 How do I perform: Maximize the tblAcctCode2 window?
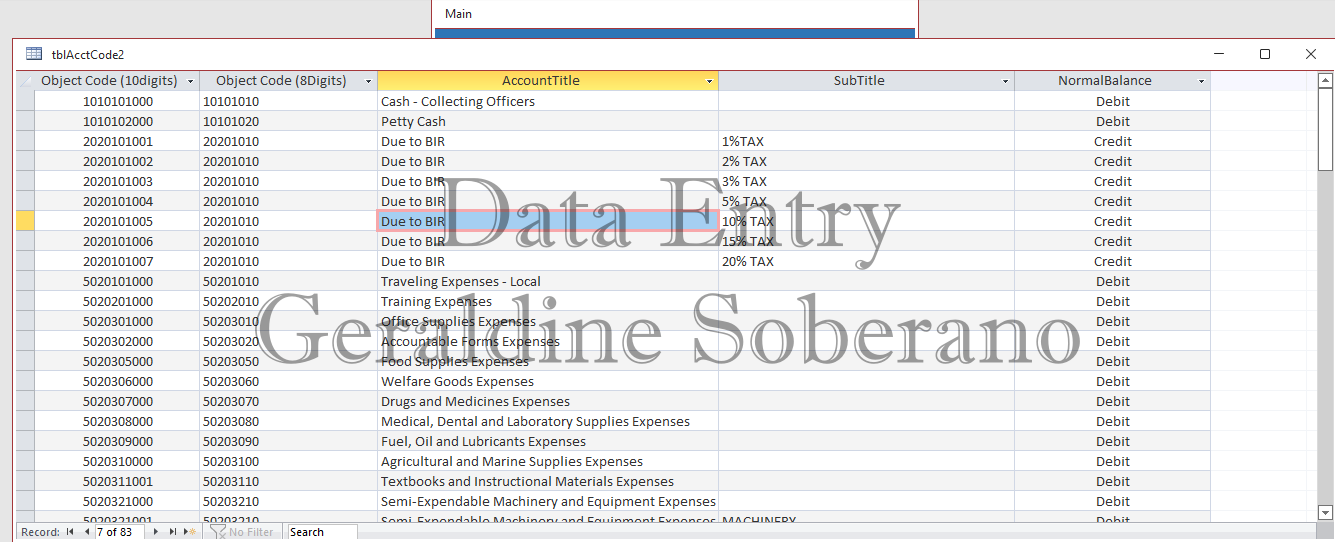pos(1265,54)
